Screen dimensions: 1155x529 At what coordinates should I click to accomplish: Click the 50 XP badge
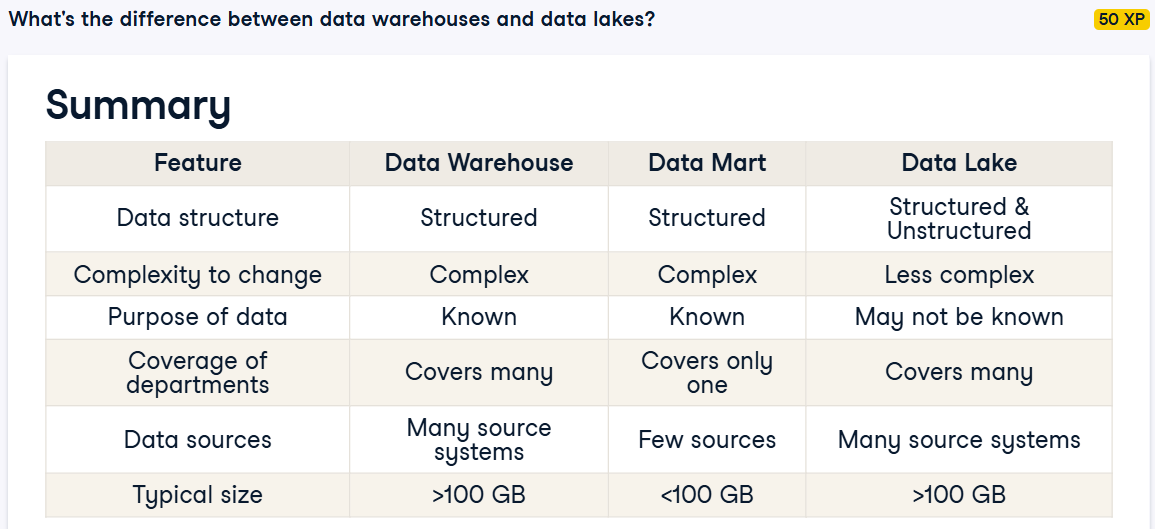[1121, 19]
